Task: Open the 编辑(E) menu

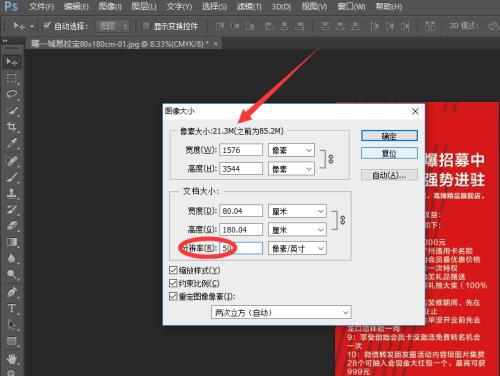Action: [x=76, y=6]
